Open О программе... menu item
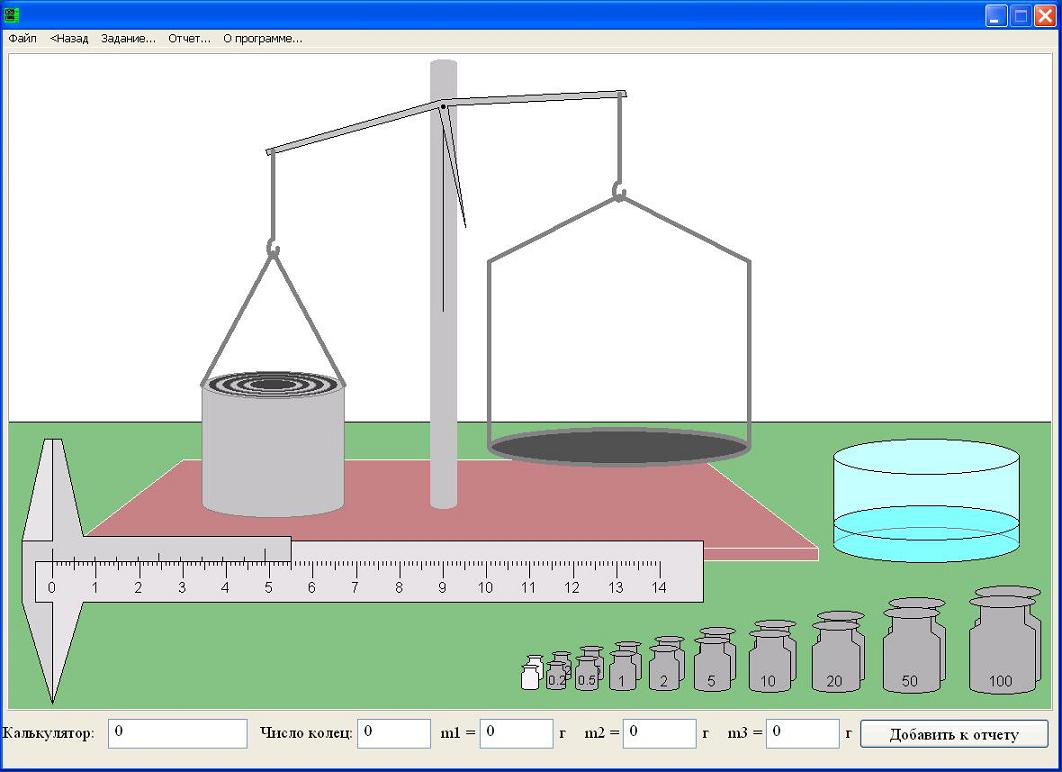Viewport: 1062px width, 772px height. coord(262,39)
